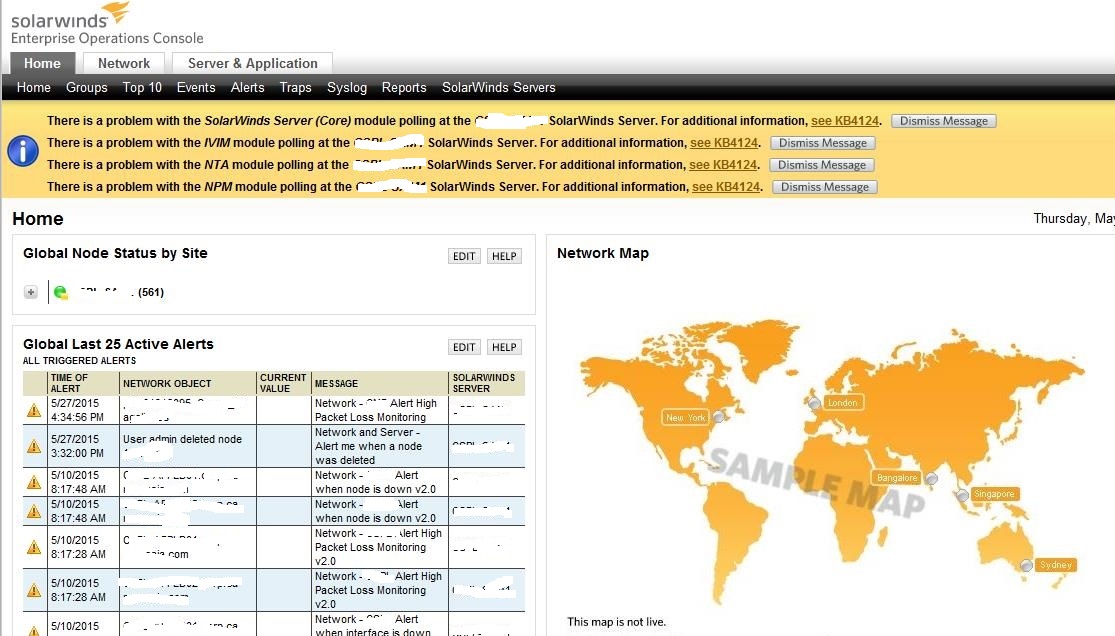Expand the site node with 561 nodes

click(x=31, y=292)
